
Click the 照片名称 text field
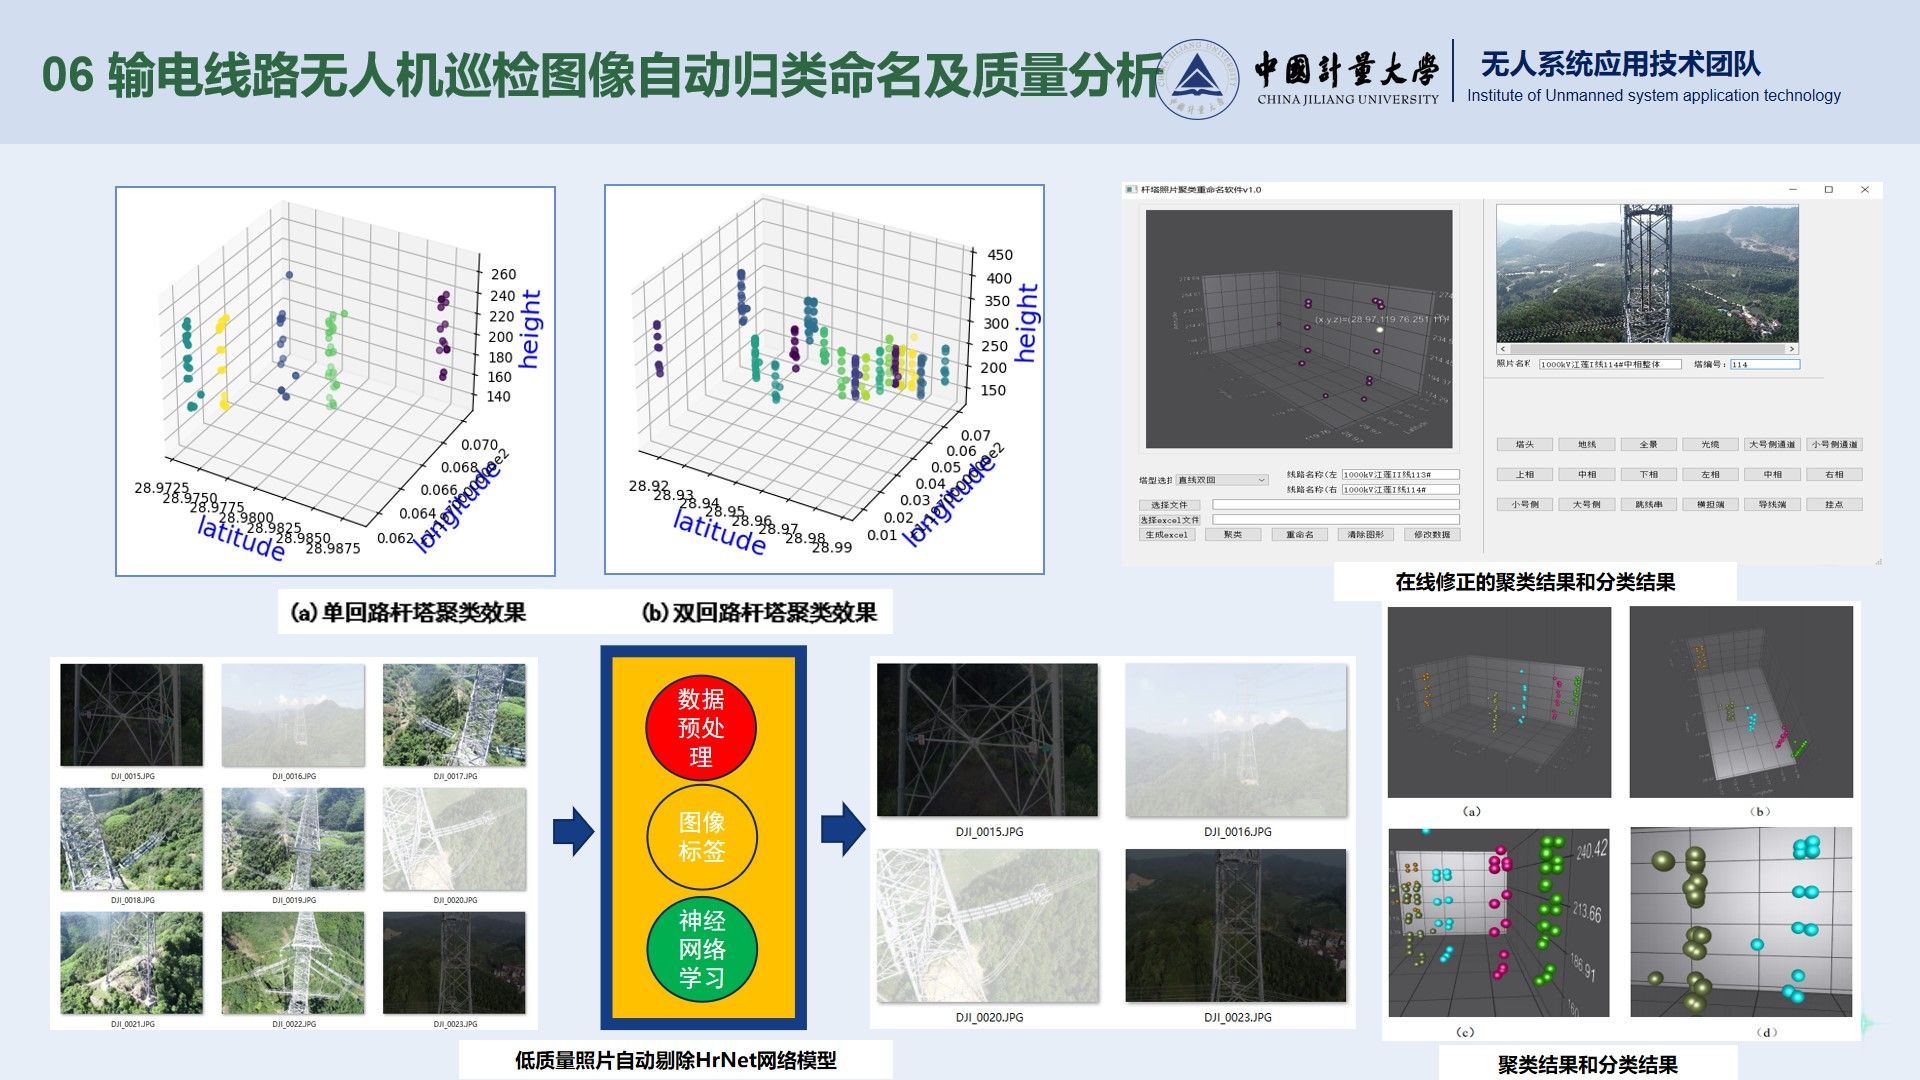click(x=1609, y=364)
